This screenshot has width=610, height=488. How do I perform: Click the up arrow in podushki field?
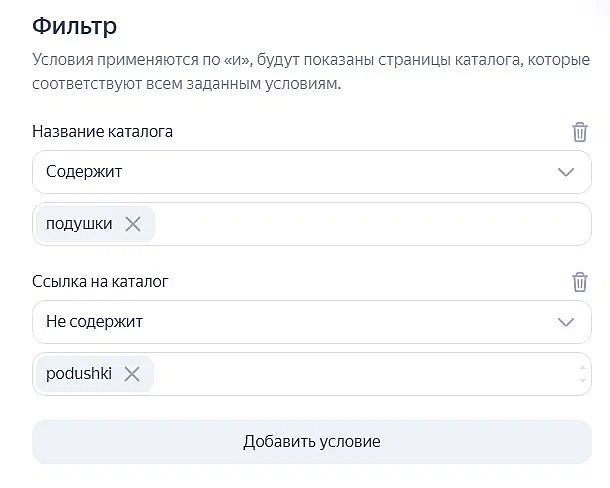582,368
